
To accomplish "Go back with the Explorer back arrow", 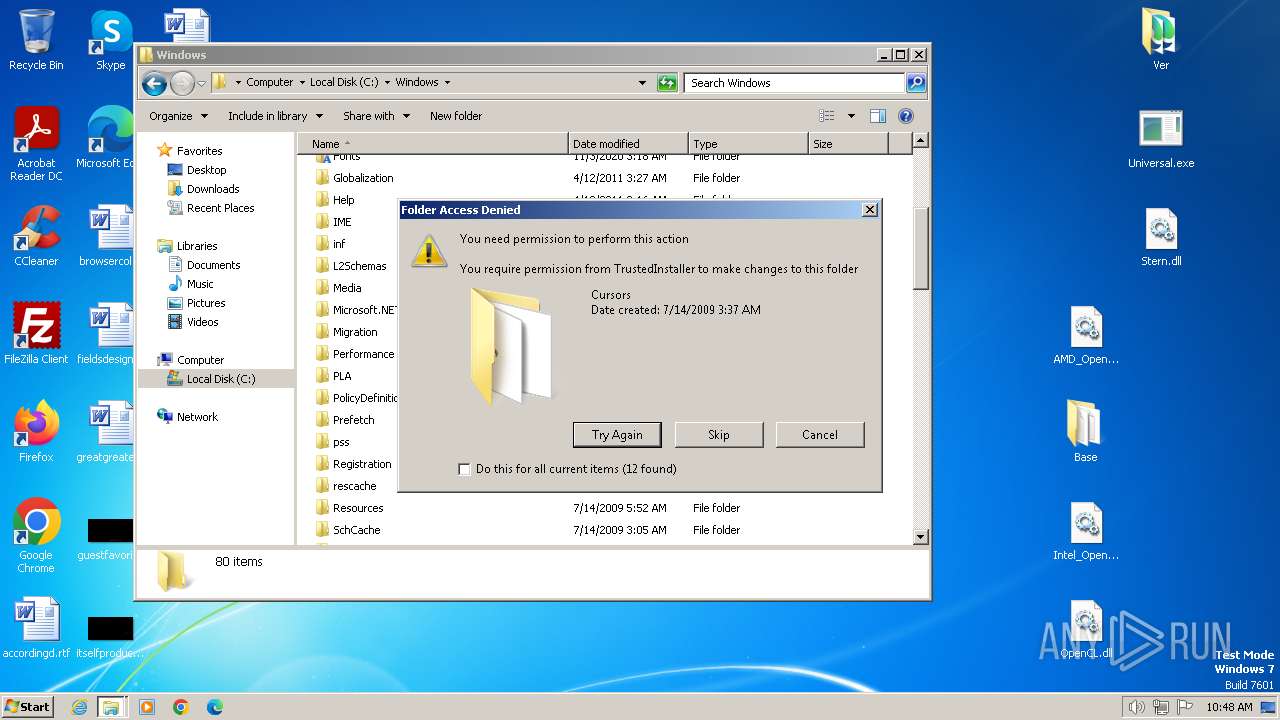I will 154,83.
